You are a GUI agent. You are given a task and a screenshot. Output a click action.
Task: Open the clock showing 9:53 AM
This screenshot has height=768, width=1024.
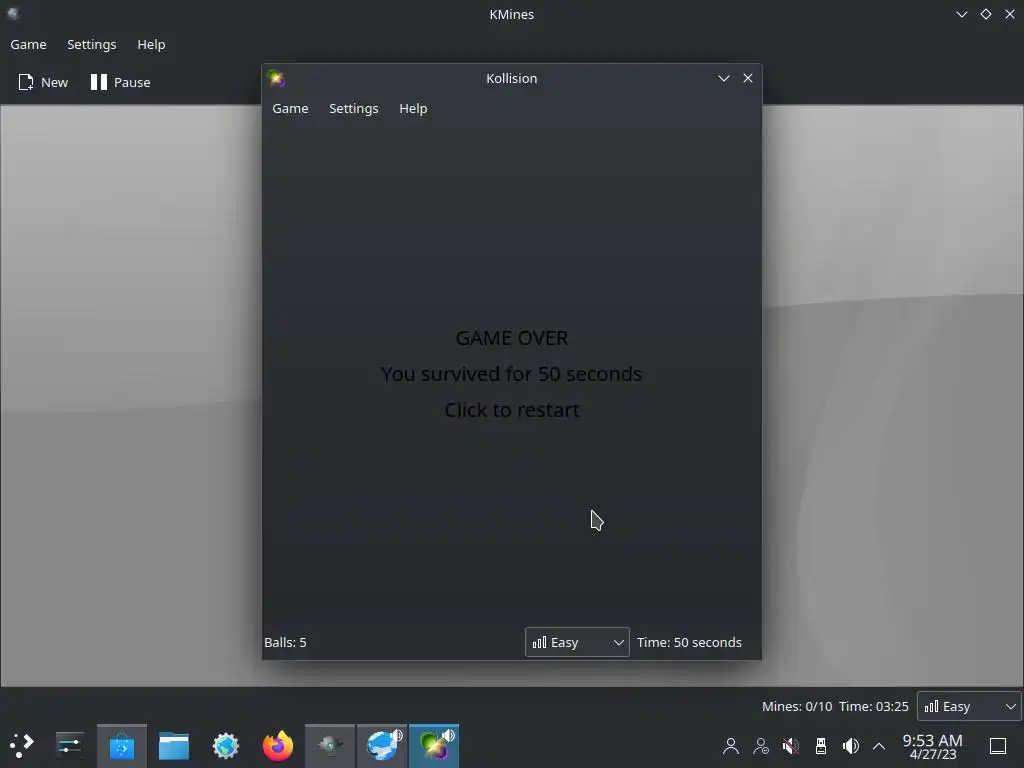click(933, 746)
